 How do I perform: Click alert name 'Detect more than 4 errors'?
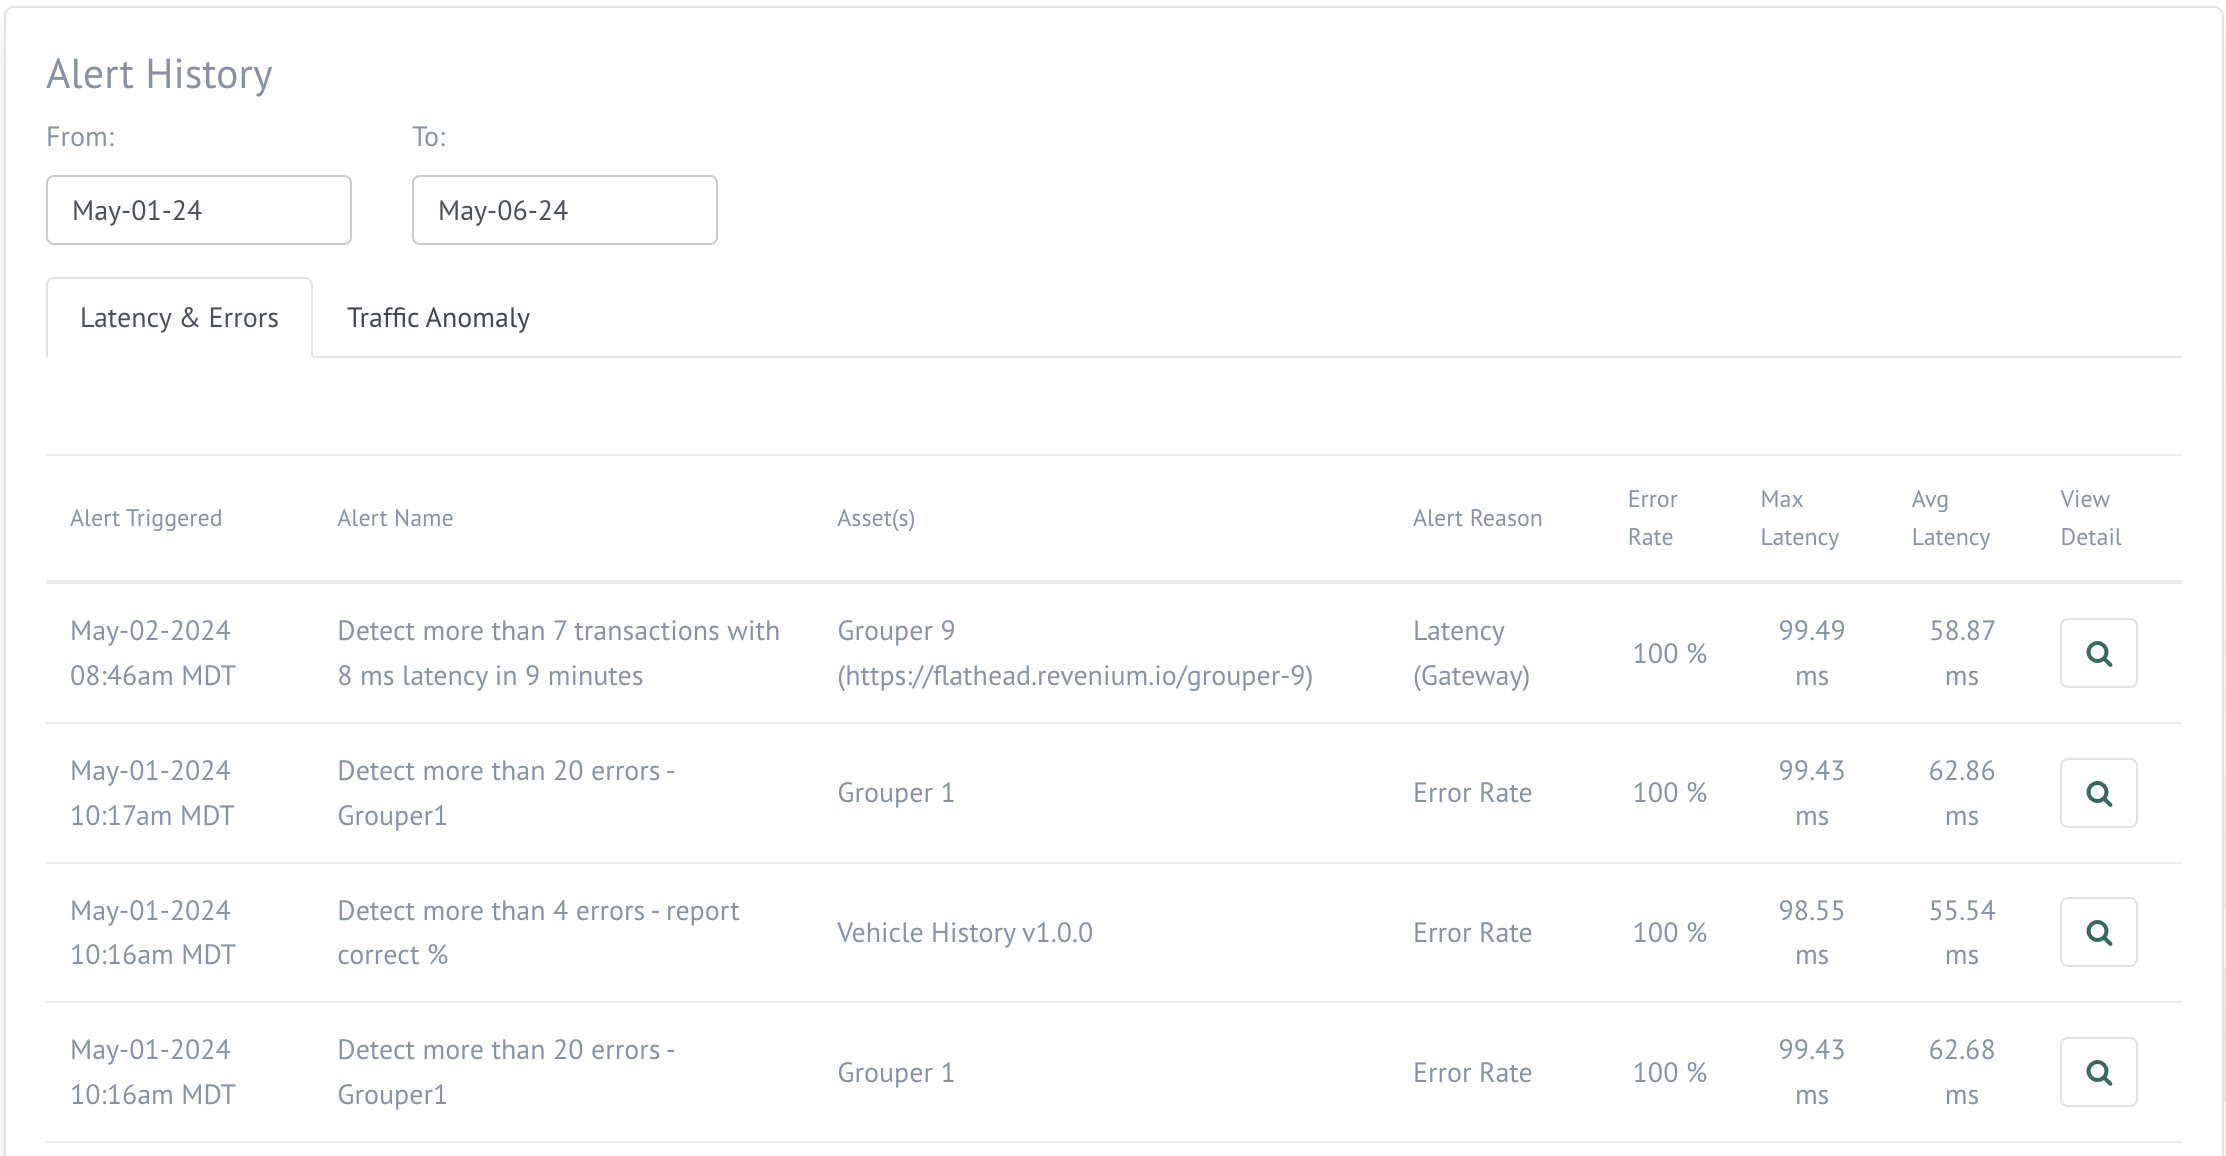click(x=538, y=932)
